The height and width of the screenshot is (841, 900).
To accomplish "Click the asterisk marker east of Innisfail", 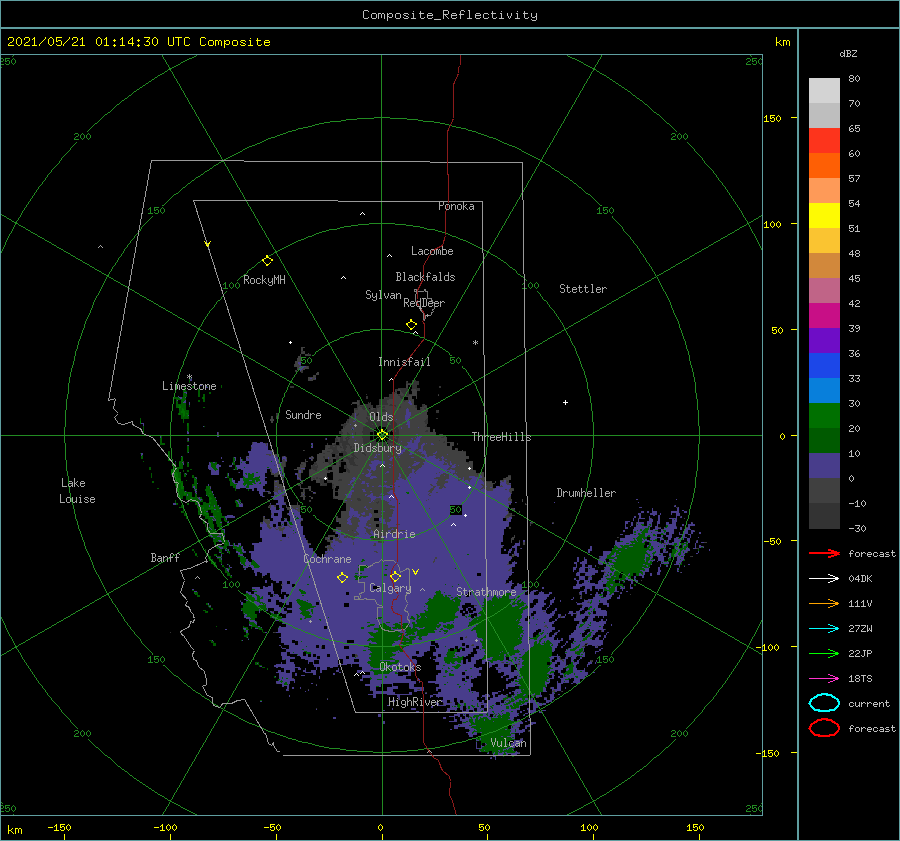I will [x=475, y=343].
